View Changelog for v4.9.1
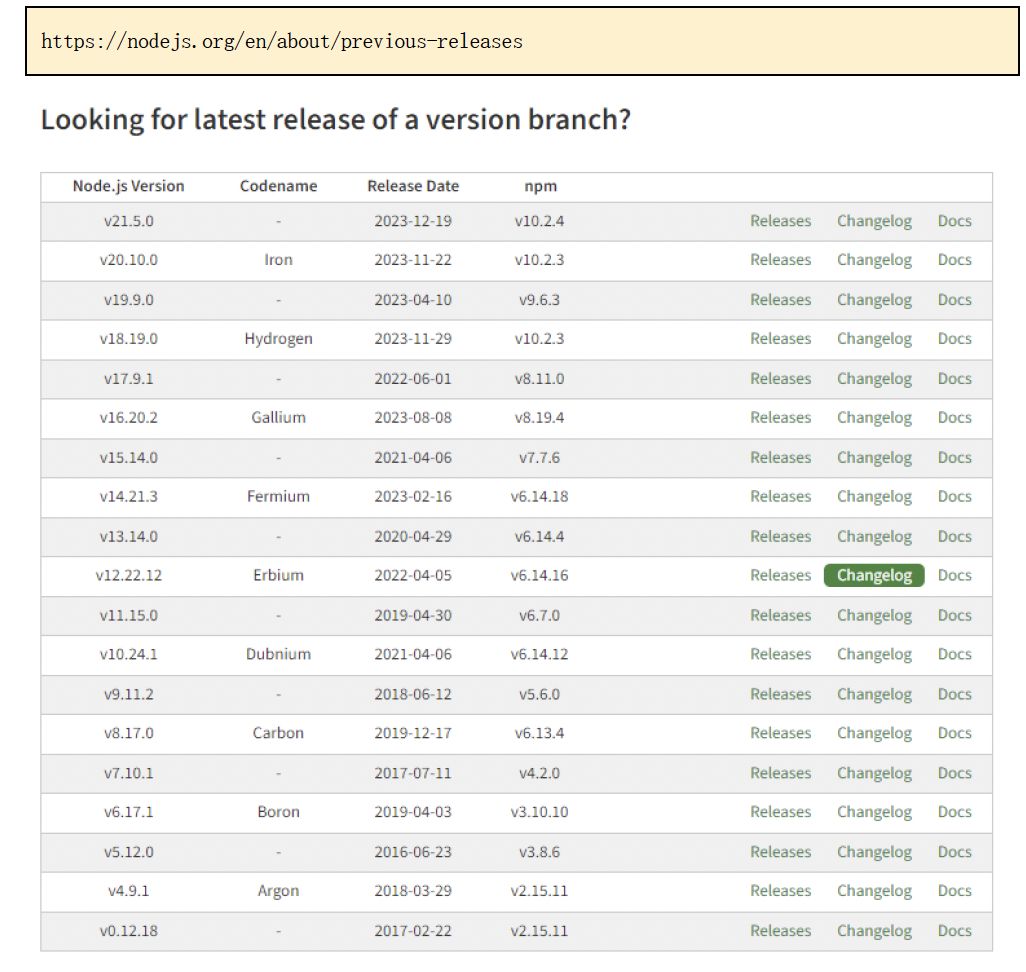Image resolution: width=1026 pixels, height=972 pixels. coord(874,891)
